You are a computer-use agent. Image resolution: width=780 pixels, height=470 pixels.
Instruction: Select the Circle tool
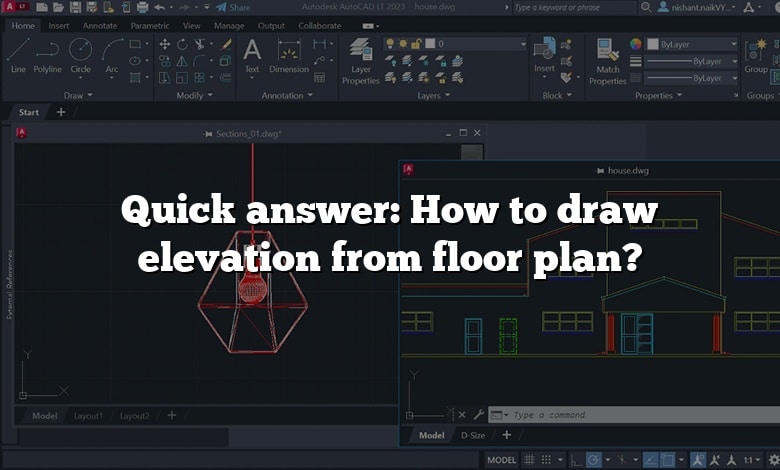pyautogui.click(x=80, y=55)
